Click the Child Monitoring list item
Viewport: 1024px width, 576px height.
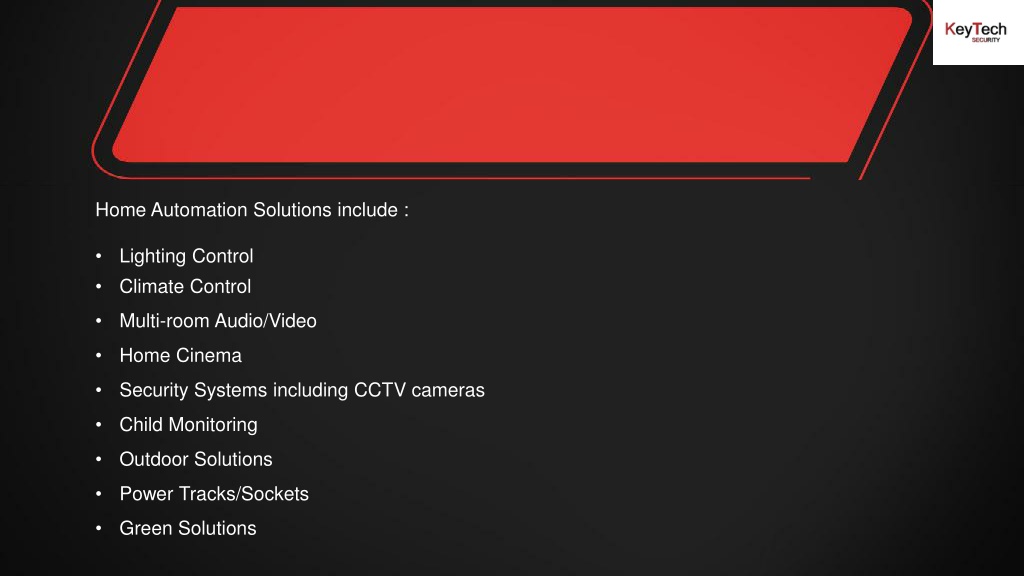point(188,424)
